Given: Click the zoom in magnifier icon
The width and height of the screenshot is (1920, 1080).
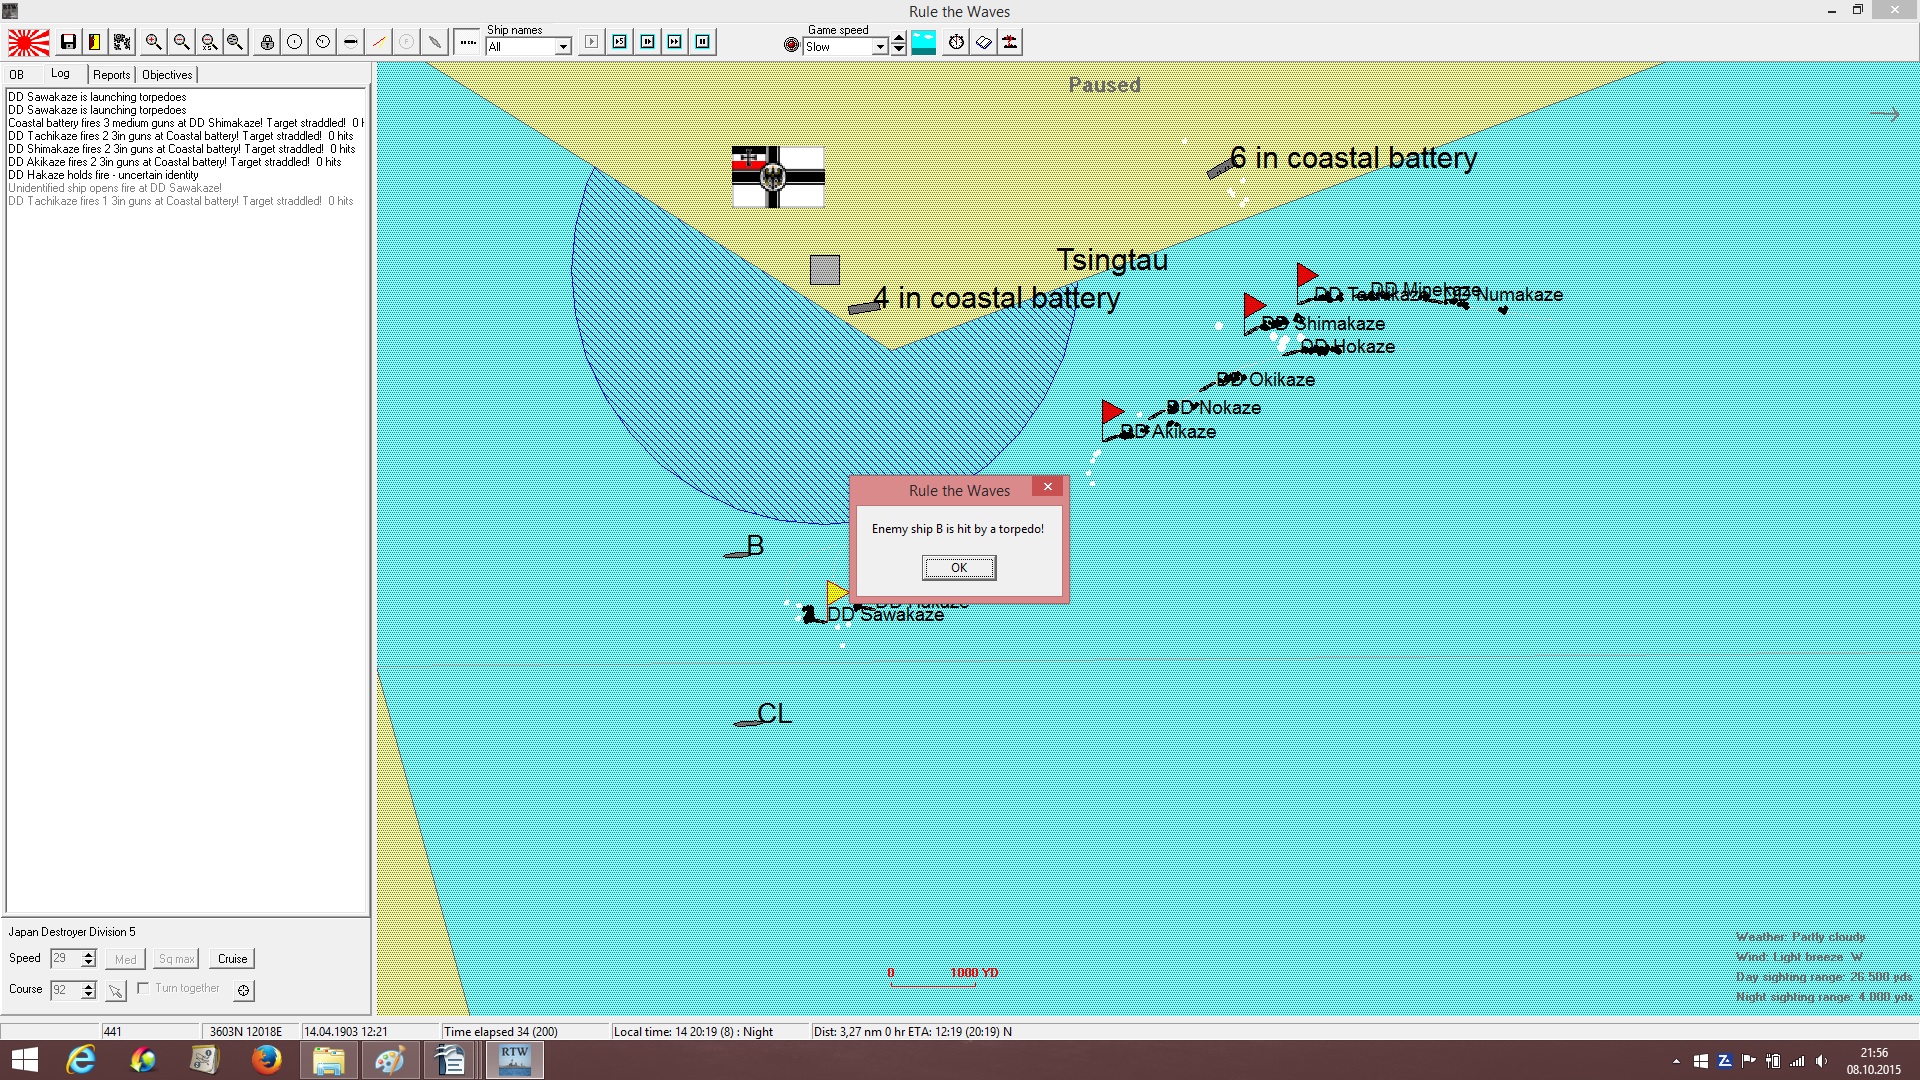Looking at the screenshot, I should tap(153, 42).
